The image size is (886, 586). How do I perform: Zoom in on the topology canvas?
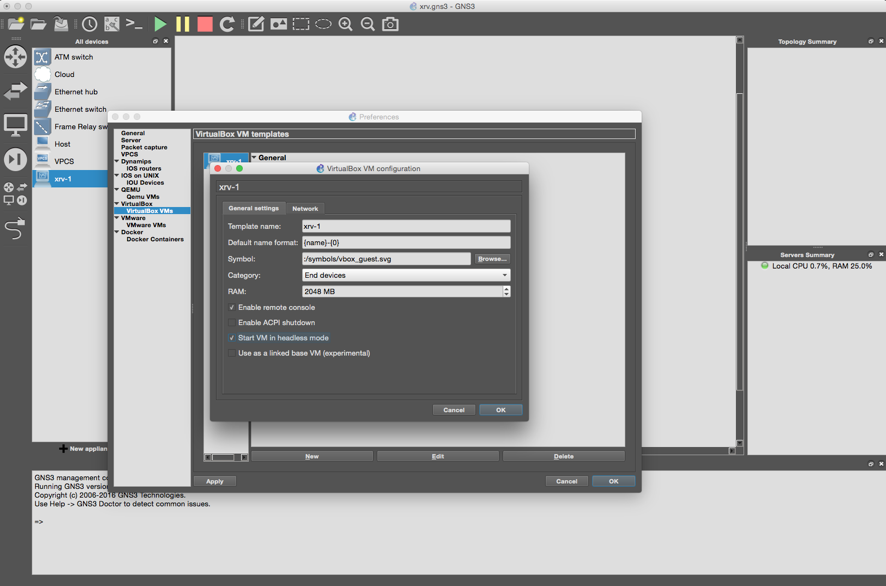coord(345,24)
